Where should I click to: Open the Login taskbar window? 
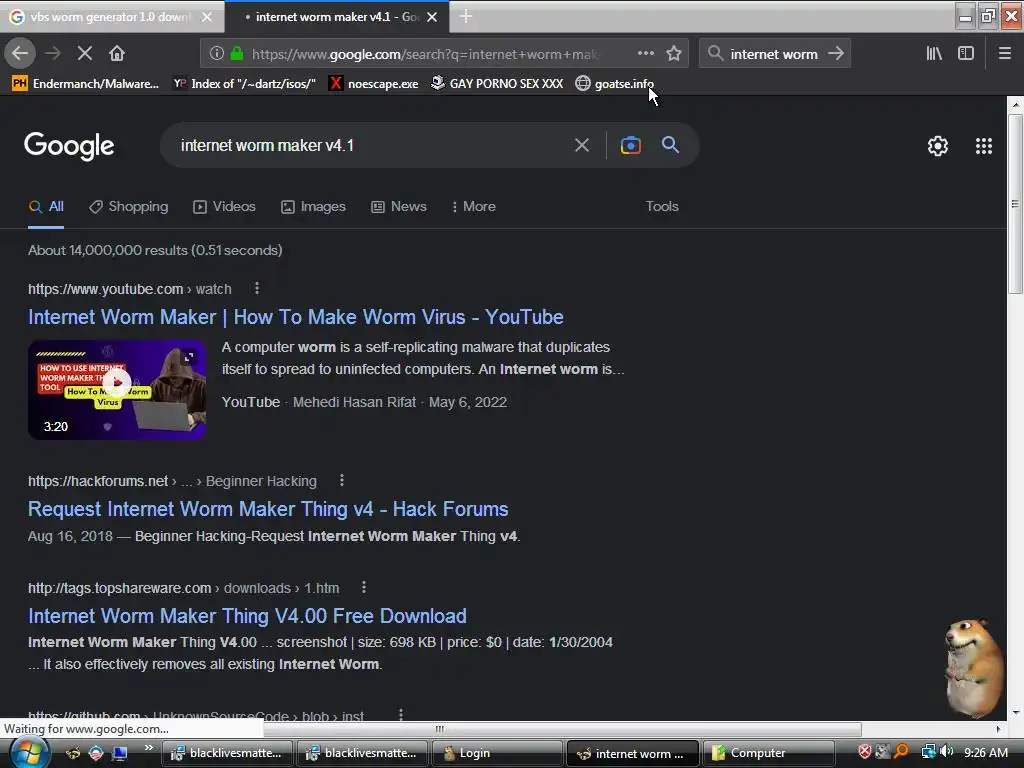pos(500,753)
